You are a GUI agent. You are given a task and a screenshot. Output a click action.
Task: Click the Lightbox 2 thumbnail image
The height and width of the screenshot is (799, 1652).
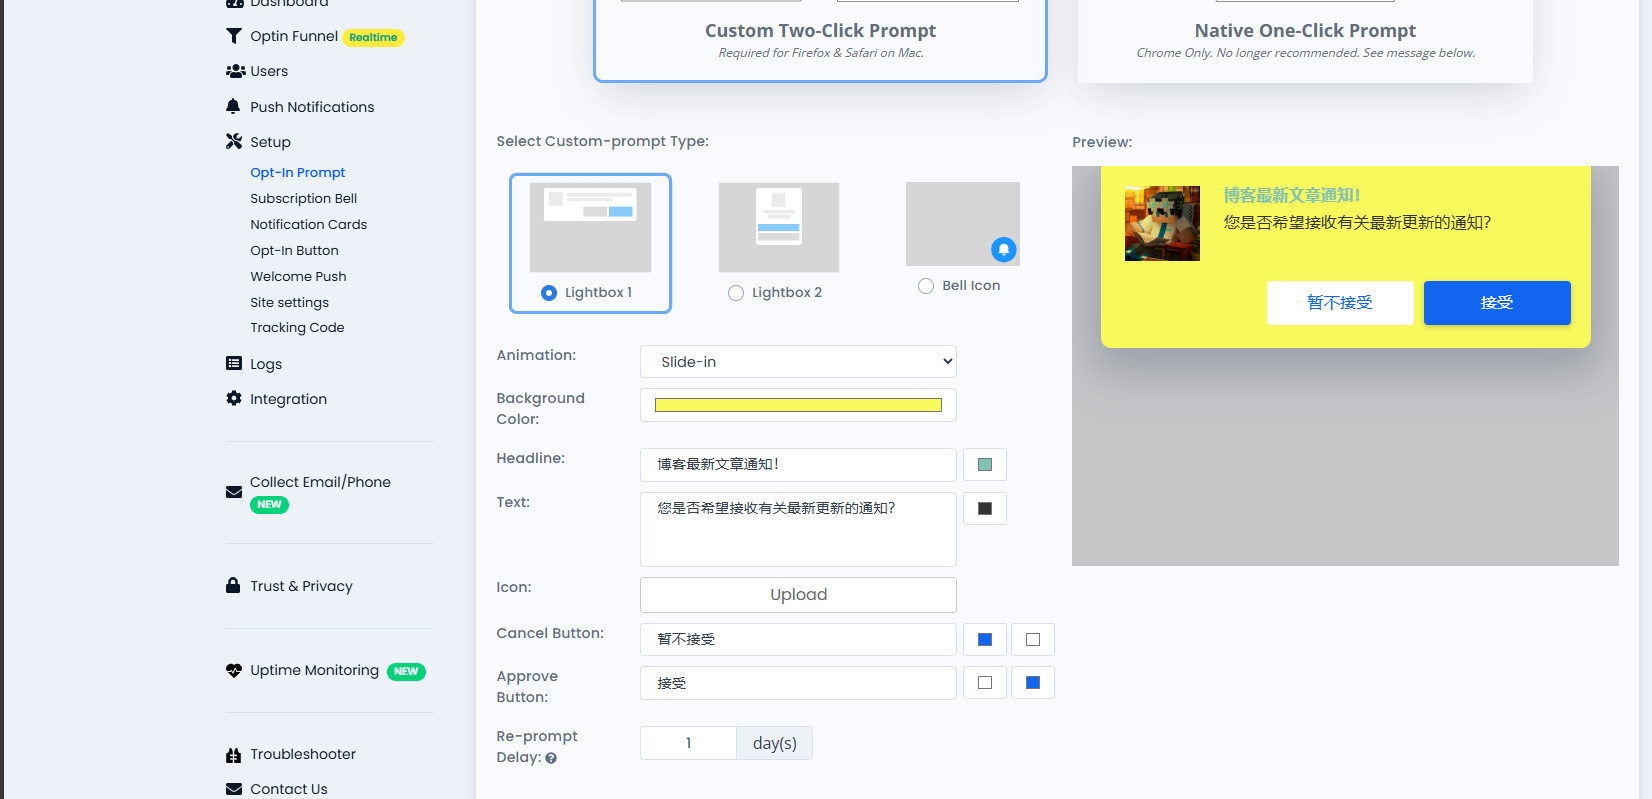click(x=779, y=227)
